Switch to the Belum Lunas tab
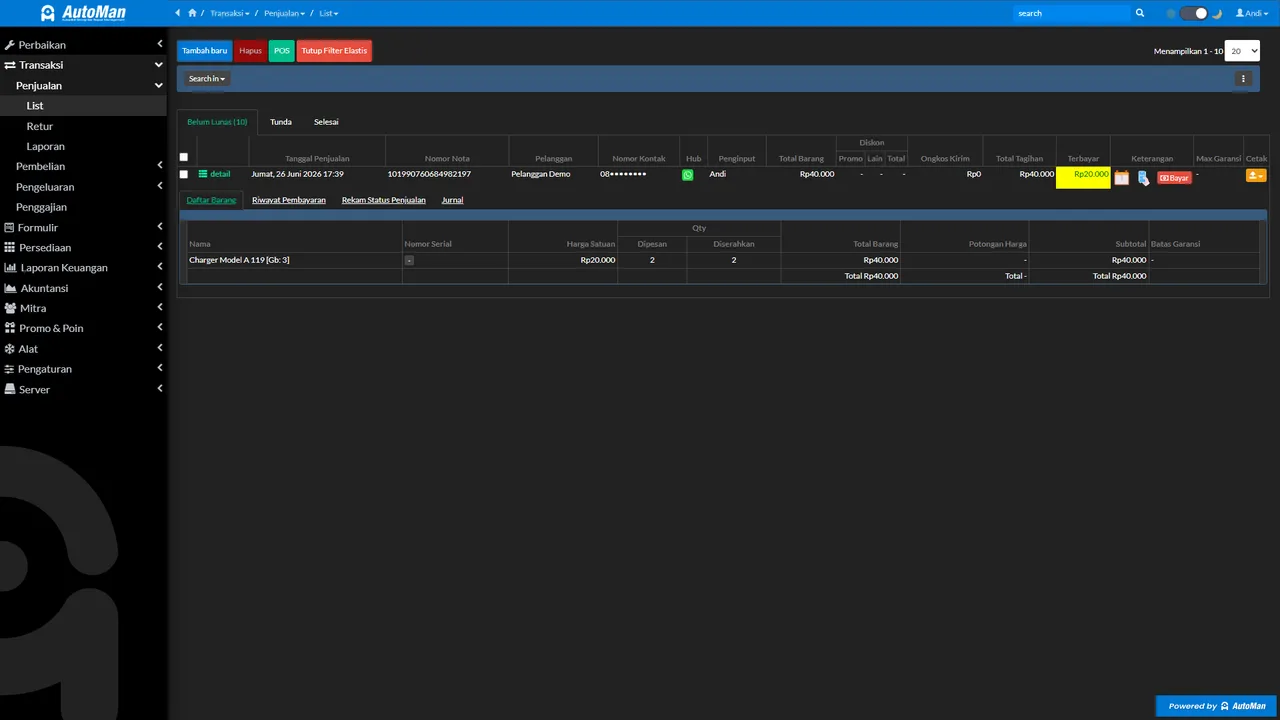 click(217, 122)
